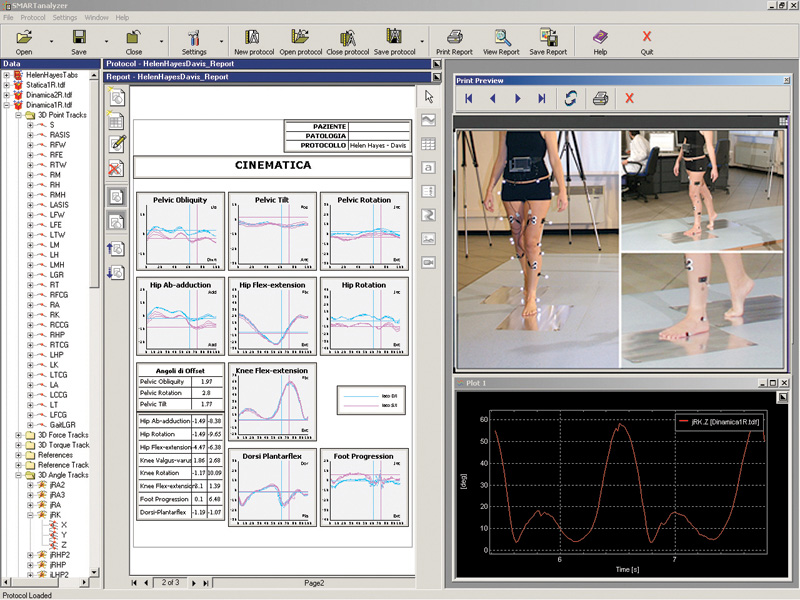The height and width of the screenshot is (600, 800).
Task: Collapse the Dinamica1R.tdf tree node
Action: pos(7,105)
